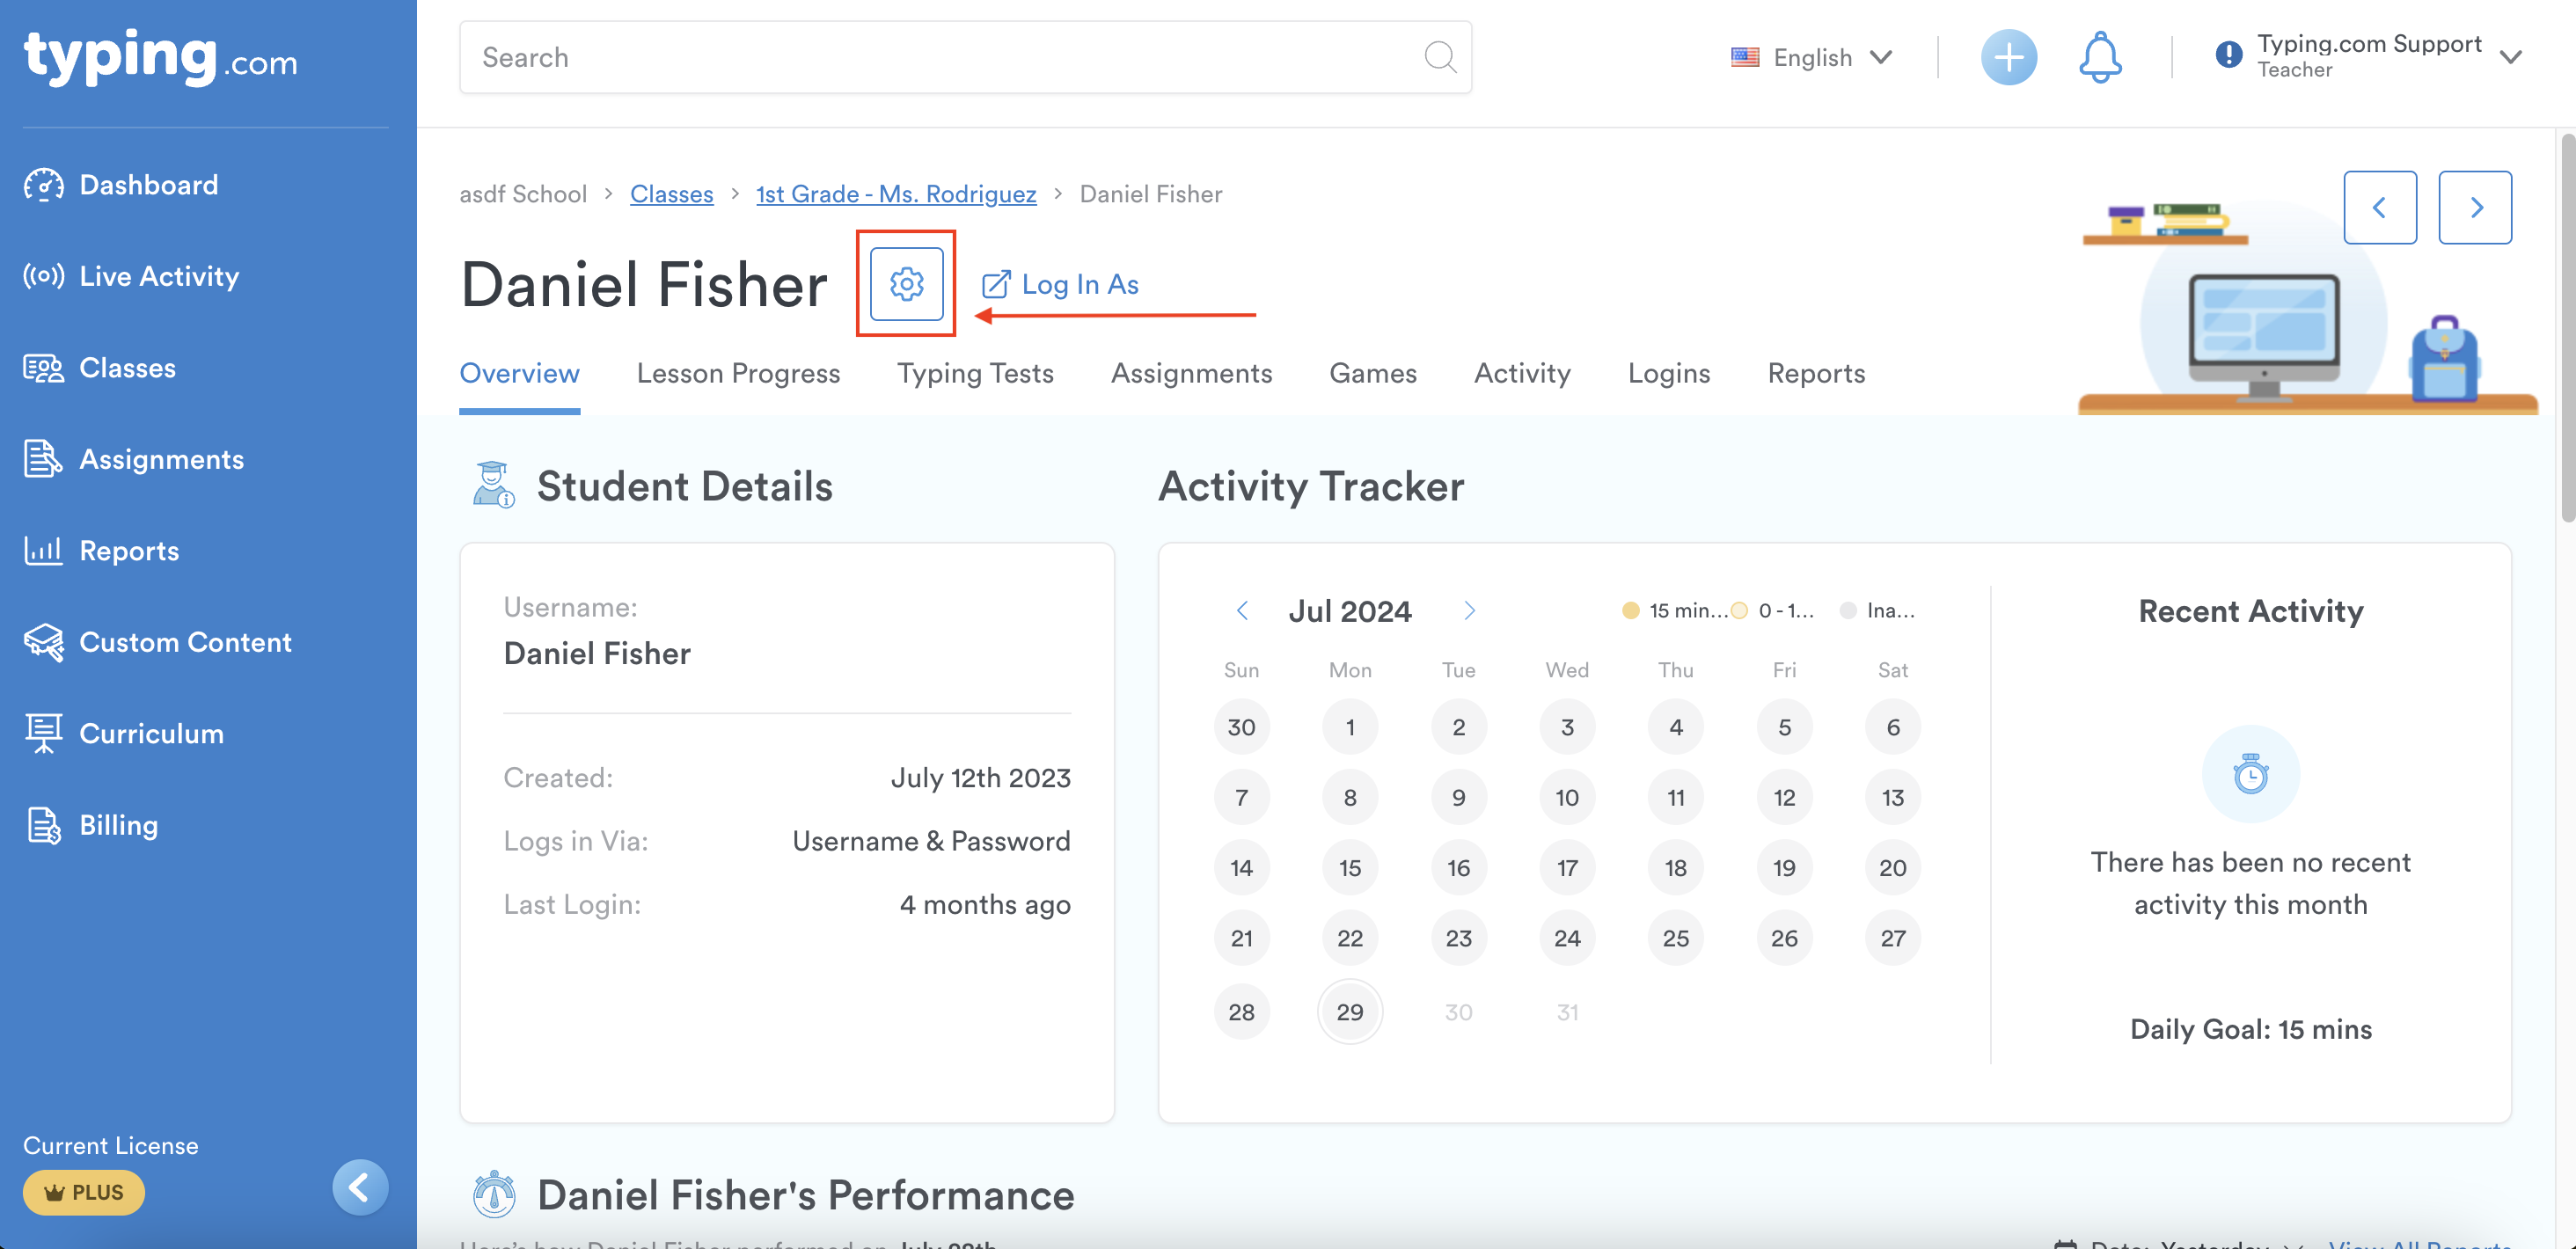Show previous month in Activity Tracker
The height and width of the screenshot is (1249, 2576).
pos(1242,611)
